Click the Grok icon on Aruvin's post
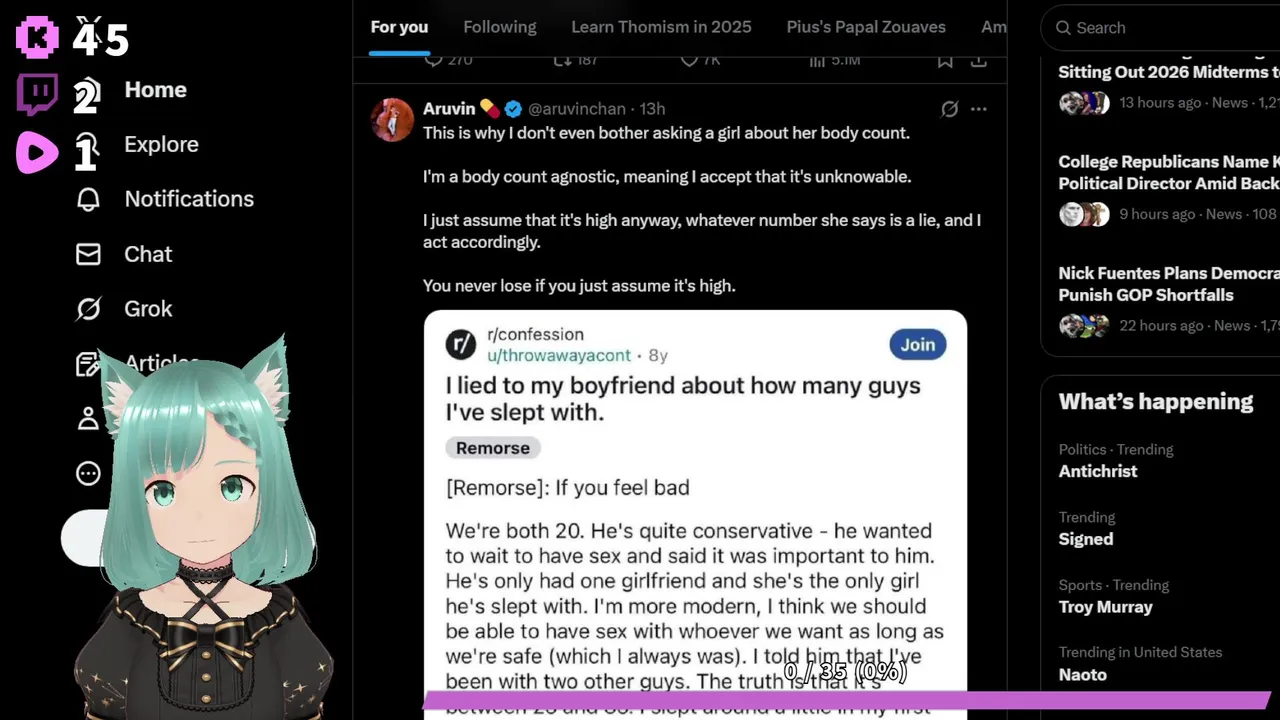The width and height of the screenshot is (1280, 720). 950,109
